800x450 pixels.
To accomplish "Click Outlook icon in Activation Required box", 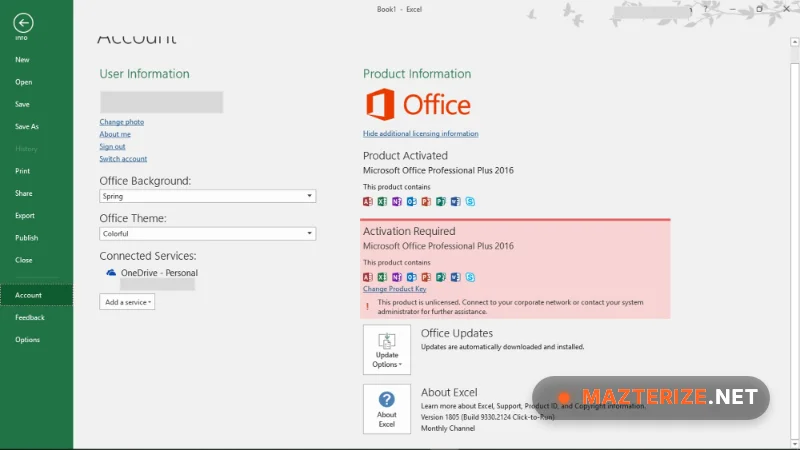I will pyautogui.click(x=412, y=277).
